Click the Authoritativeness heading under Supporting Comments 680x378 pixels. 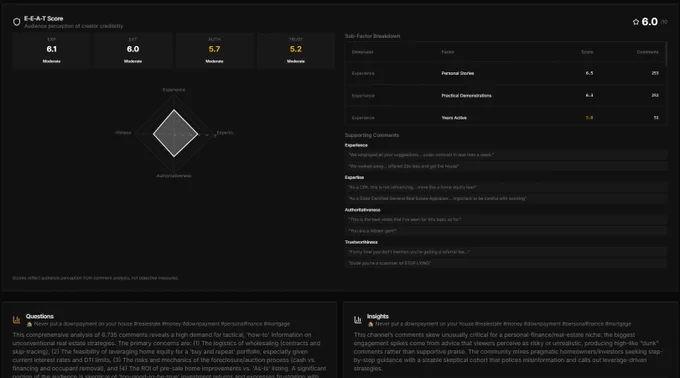(363, 210)
